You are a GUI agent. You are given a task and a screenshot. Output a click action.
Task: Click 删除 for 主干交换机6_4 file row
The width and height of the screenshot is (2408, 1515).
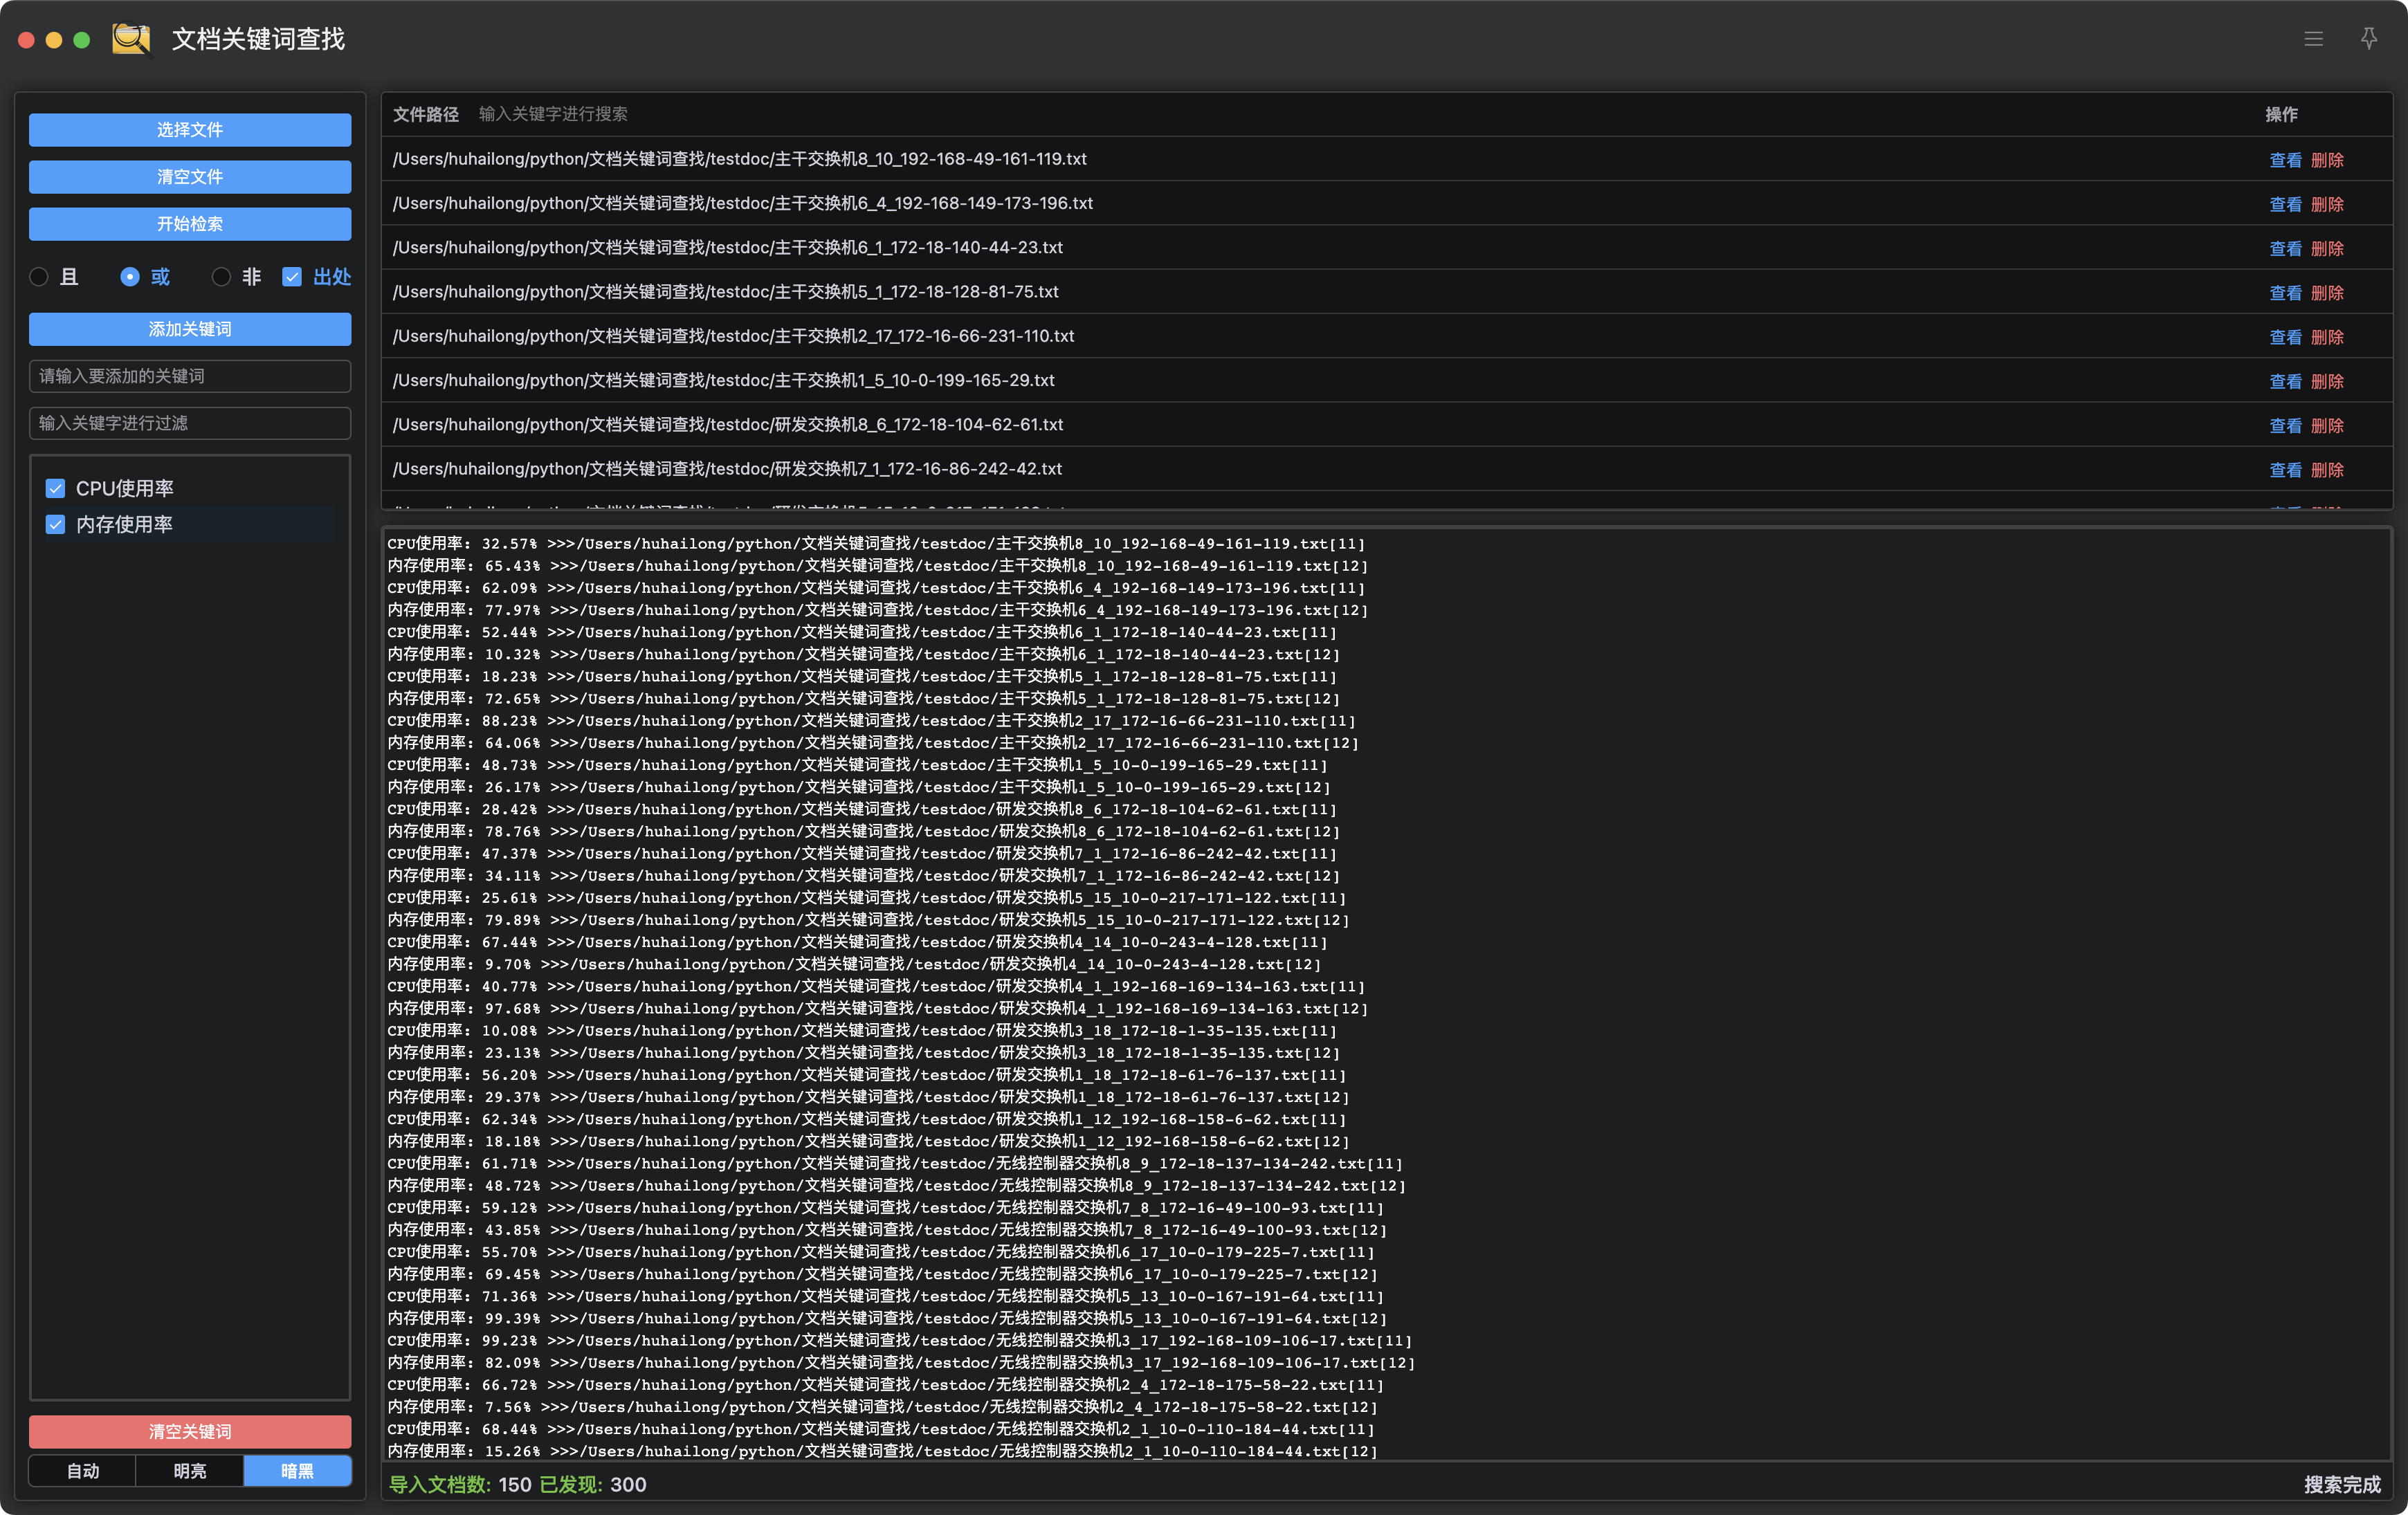click(2327, 204)
